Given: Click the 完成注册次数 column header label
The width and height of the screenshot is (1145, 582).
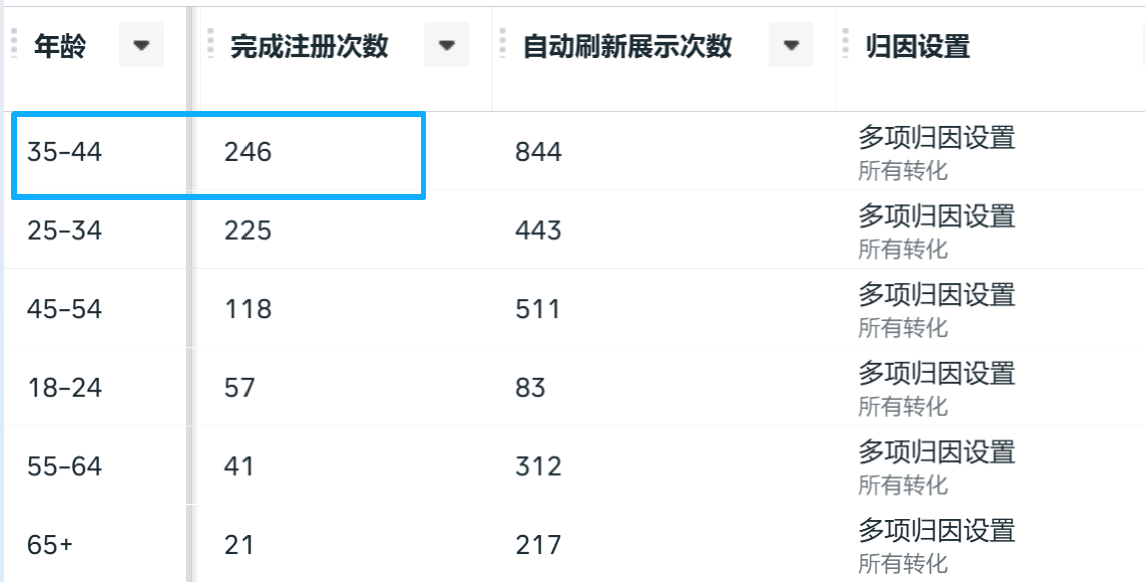Looking at the screenshot, I should 309,46.
